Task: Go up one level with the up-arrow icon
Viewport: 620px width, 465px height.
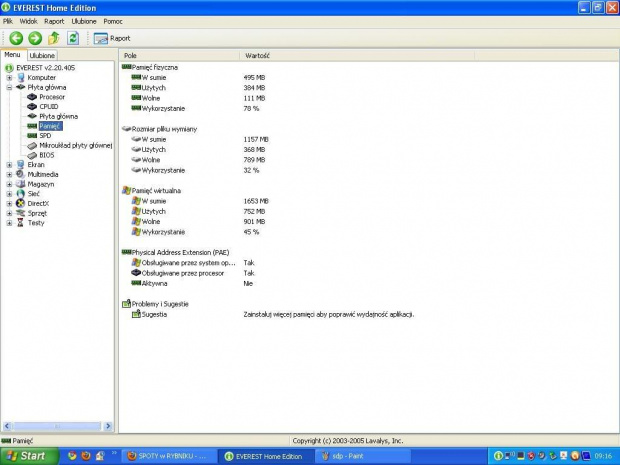Action: click(x=54, y=38)
